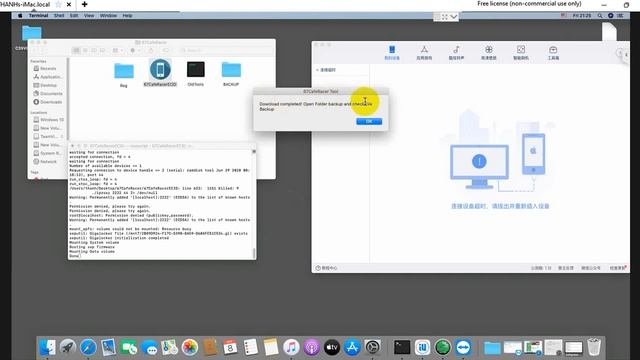This screenshot has height=360, width=640.
Task: Open the View menu
Action: (89, 16)
